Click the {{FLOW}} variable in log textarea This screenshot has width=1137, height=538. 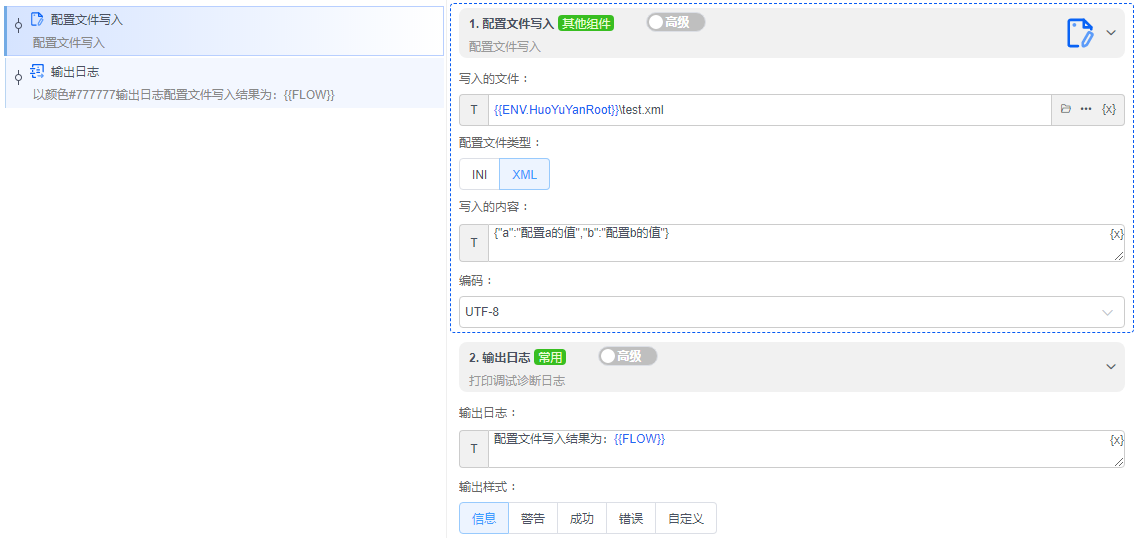pos(640,439)
